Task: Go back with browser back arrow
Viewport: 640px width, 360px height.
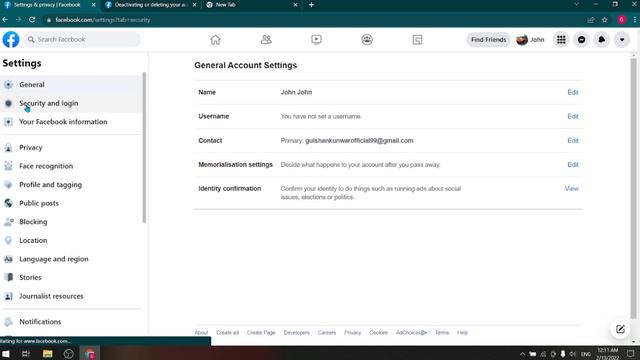Action: coord(5,20)
